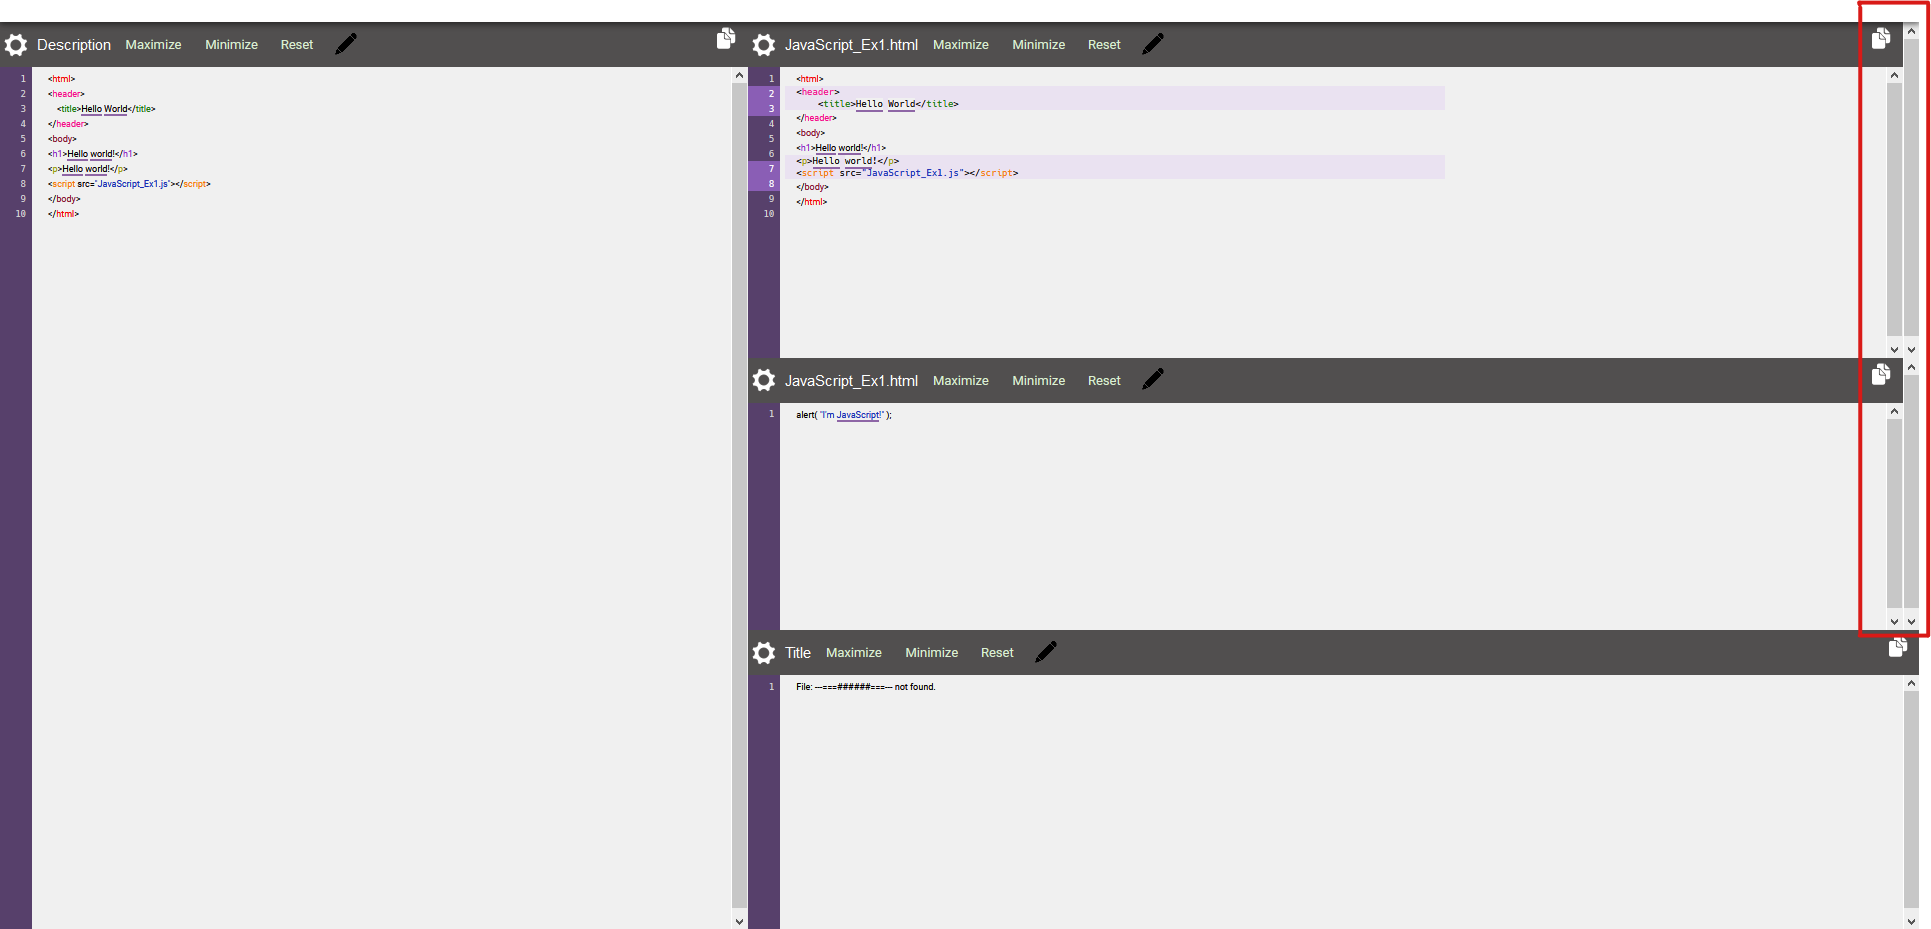This screenshot has height=929, width=1931.
Task: Open the Title panel gear settings
Action: (764, 653)
